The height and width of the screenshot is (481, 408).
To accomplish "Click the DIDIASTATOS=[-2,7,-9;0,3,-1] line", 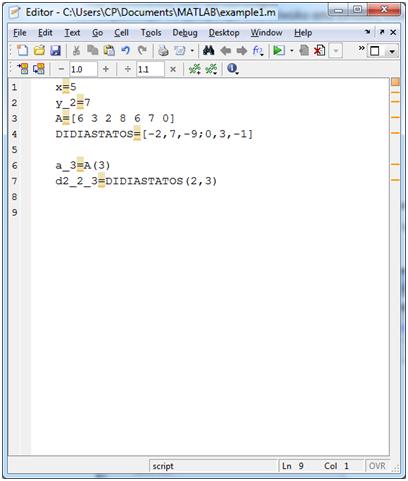I will click(x=154, y=134).
